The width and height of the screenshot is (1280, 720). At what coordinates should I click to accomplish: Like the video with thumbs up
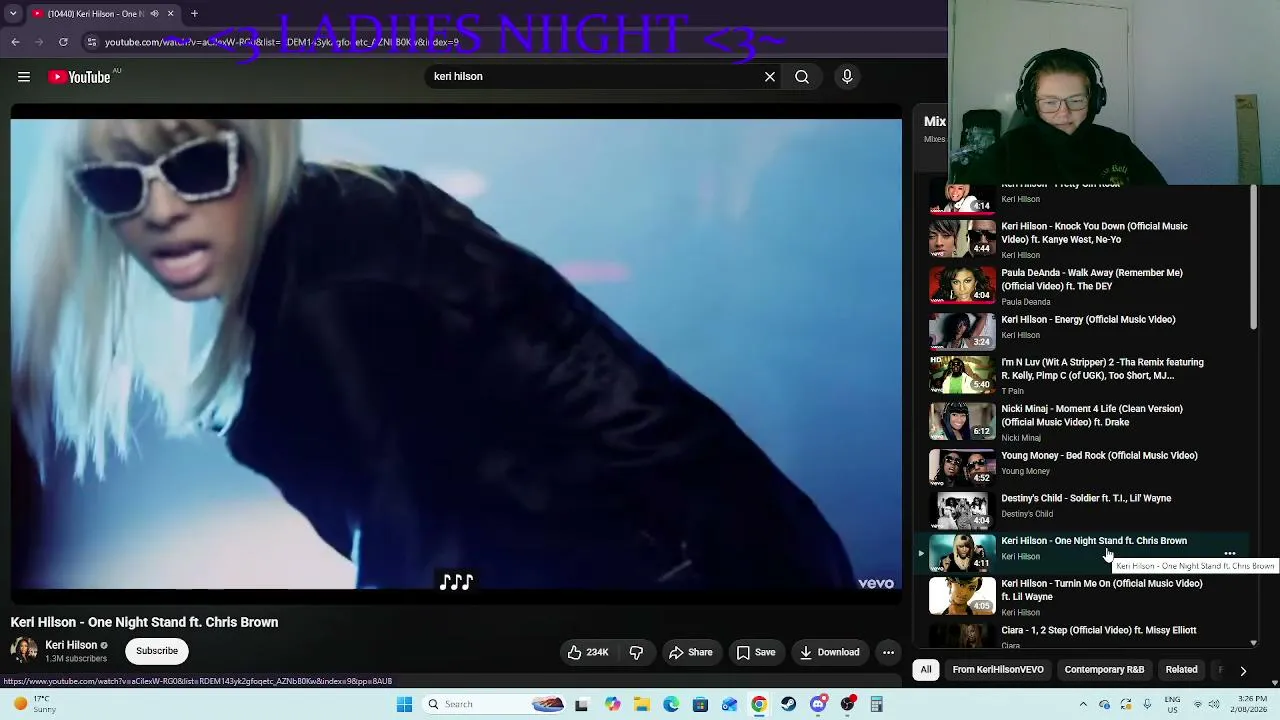point(588,653)
